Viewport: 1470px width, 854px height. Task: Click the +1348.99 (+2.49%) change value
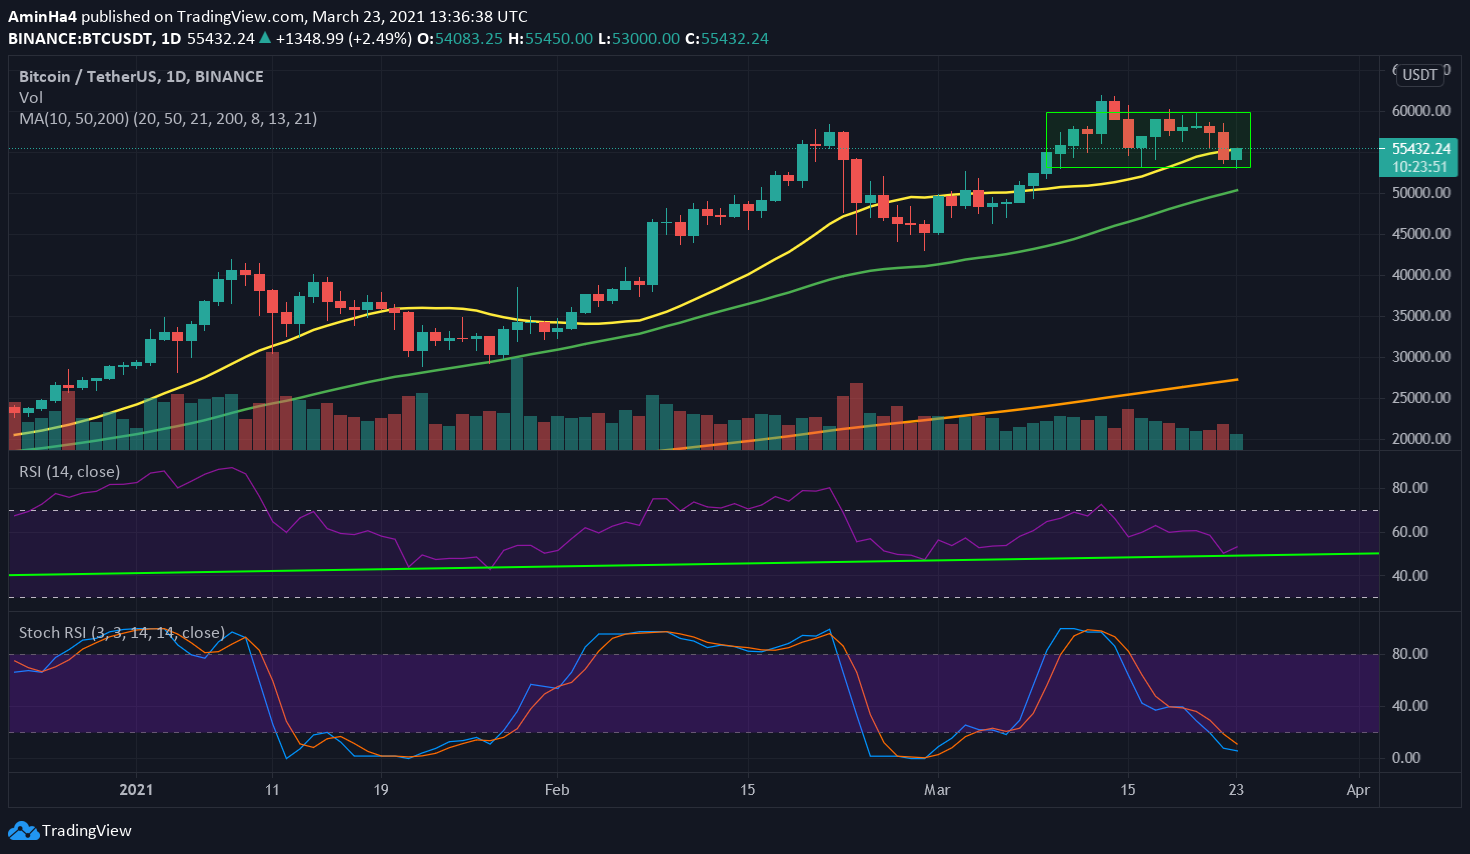click(x=343, y=38)
